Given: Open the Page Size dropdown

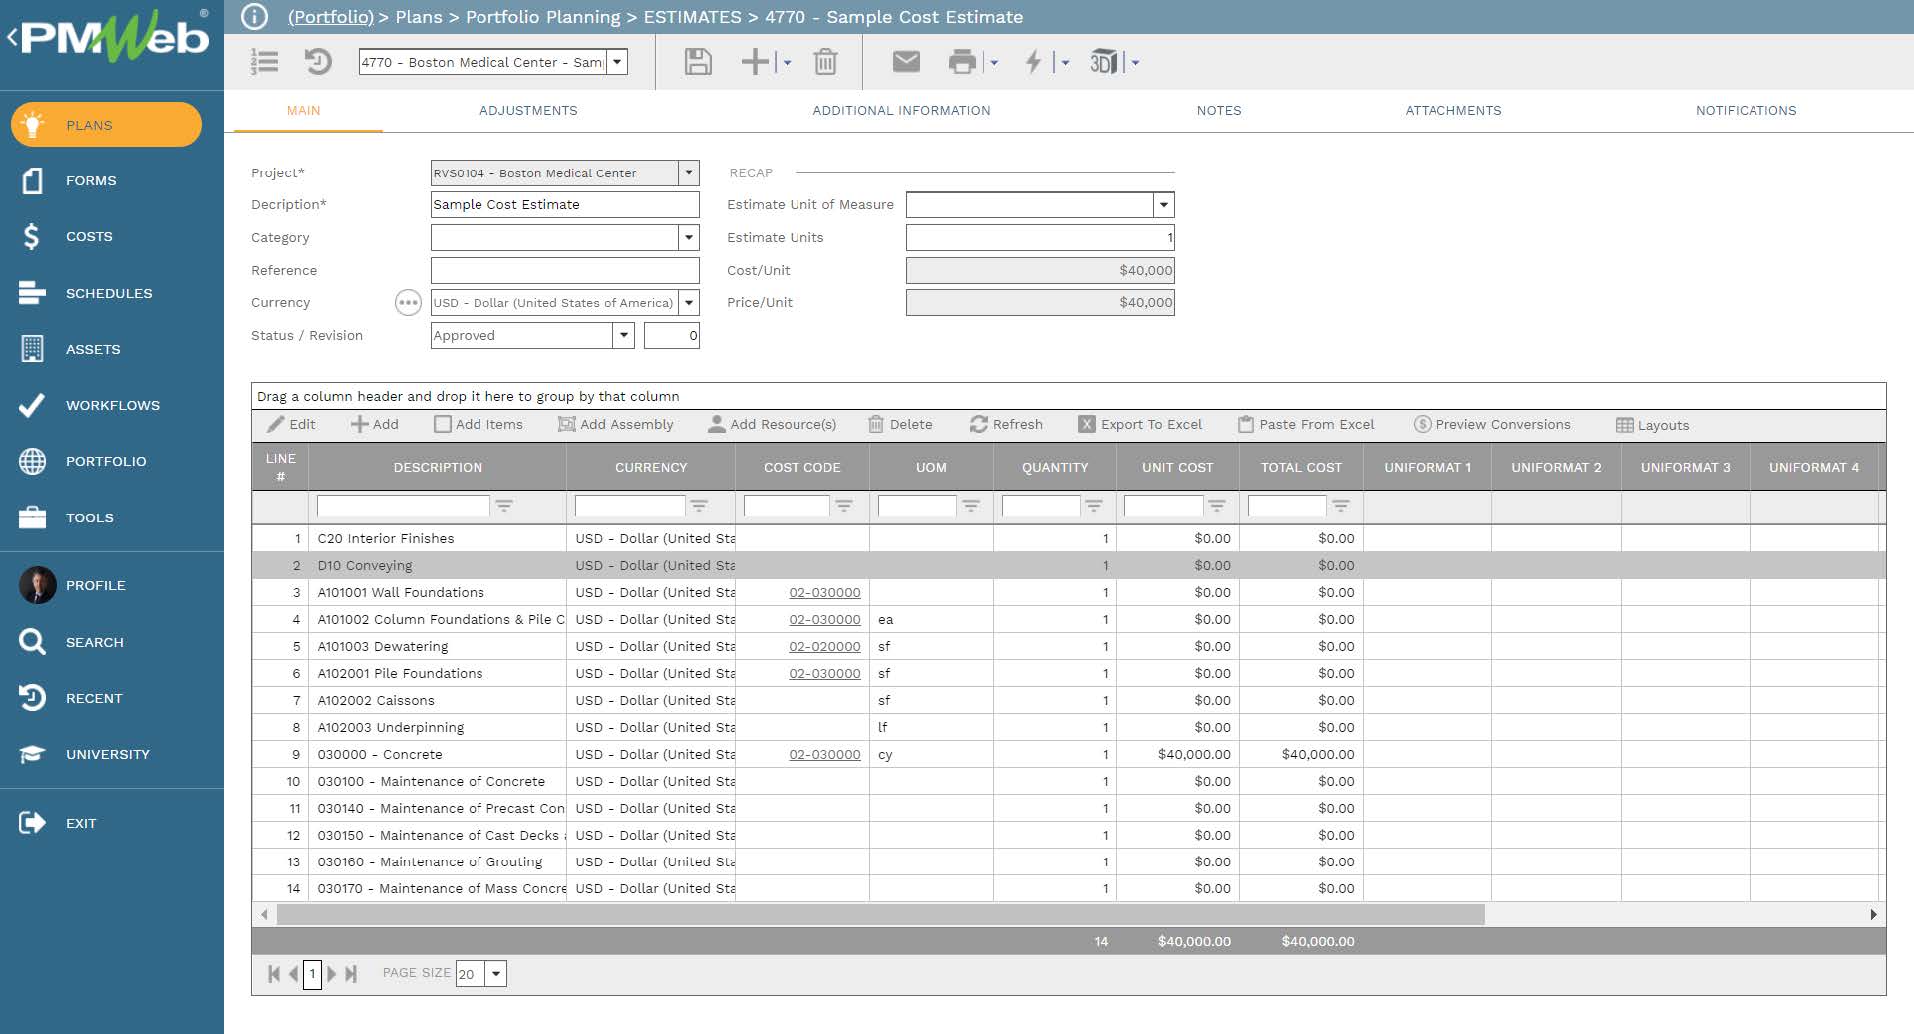Looking at the screenshot, I should tap(496, 973).
